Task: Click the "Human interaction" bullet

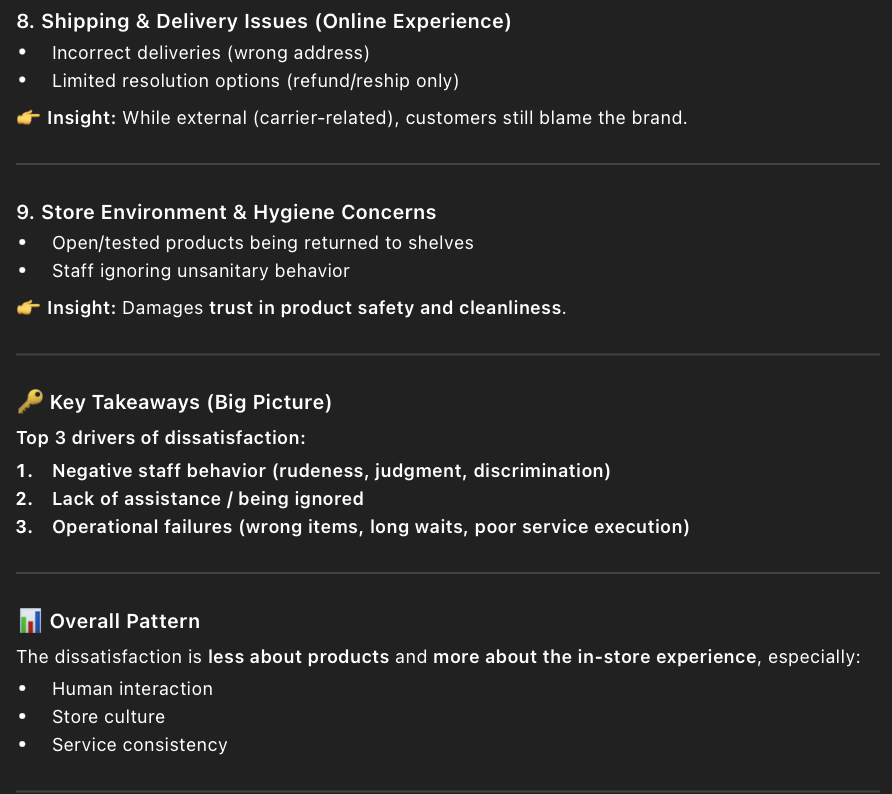Action: pos(132,689)
